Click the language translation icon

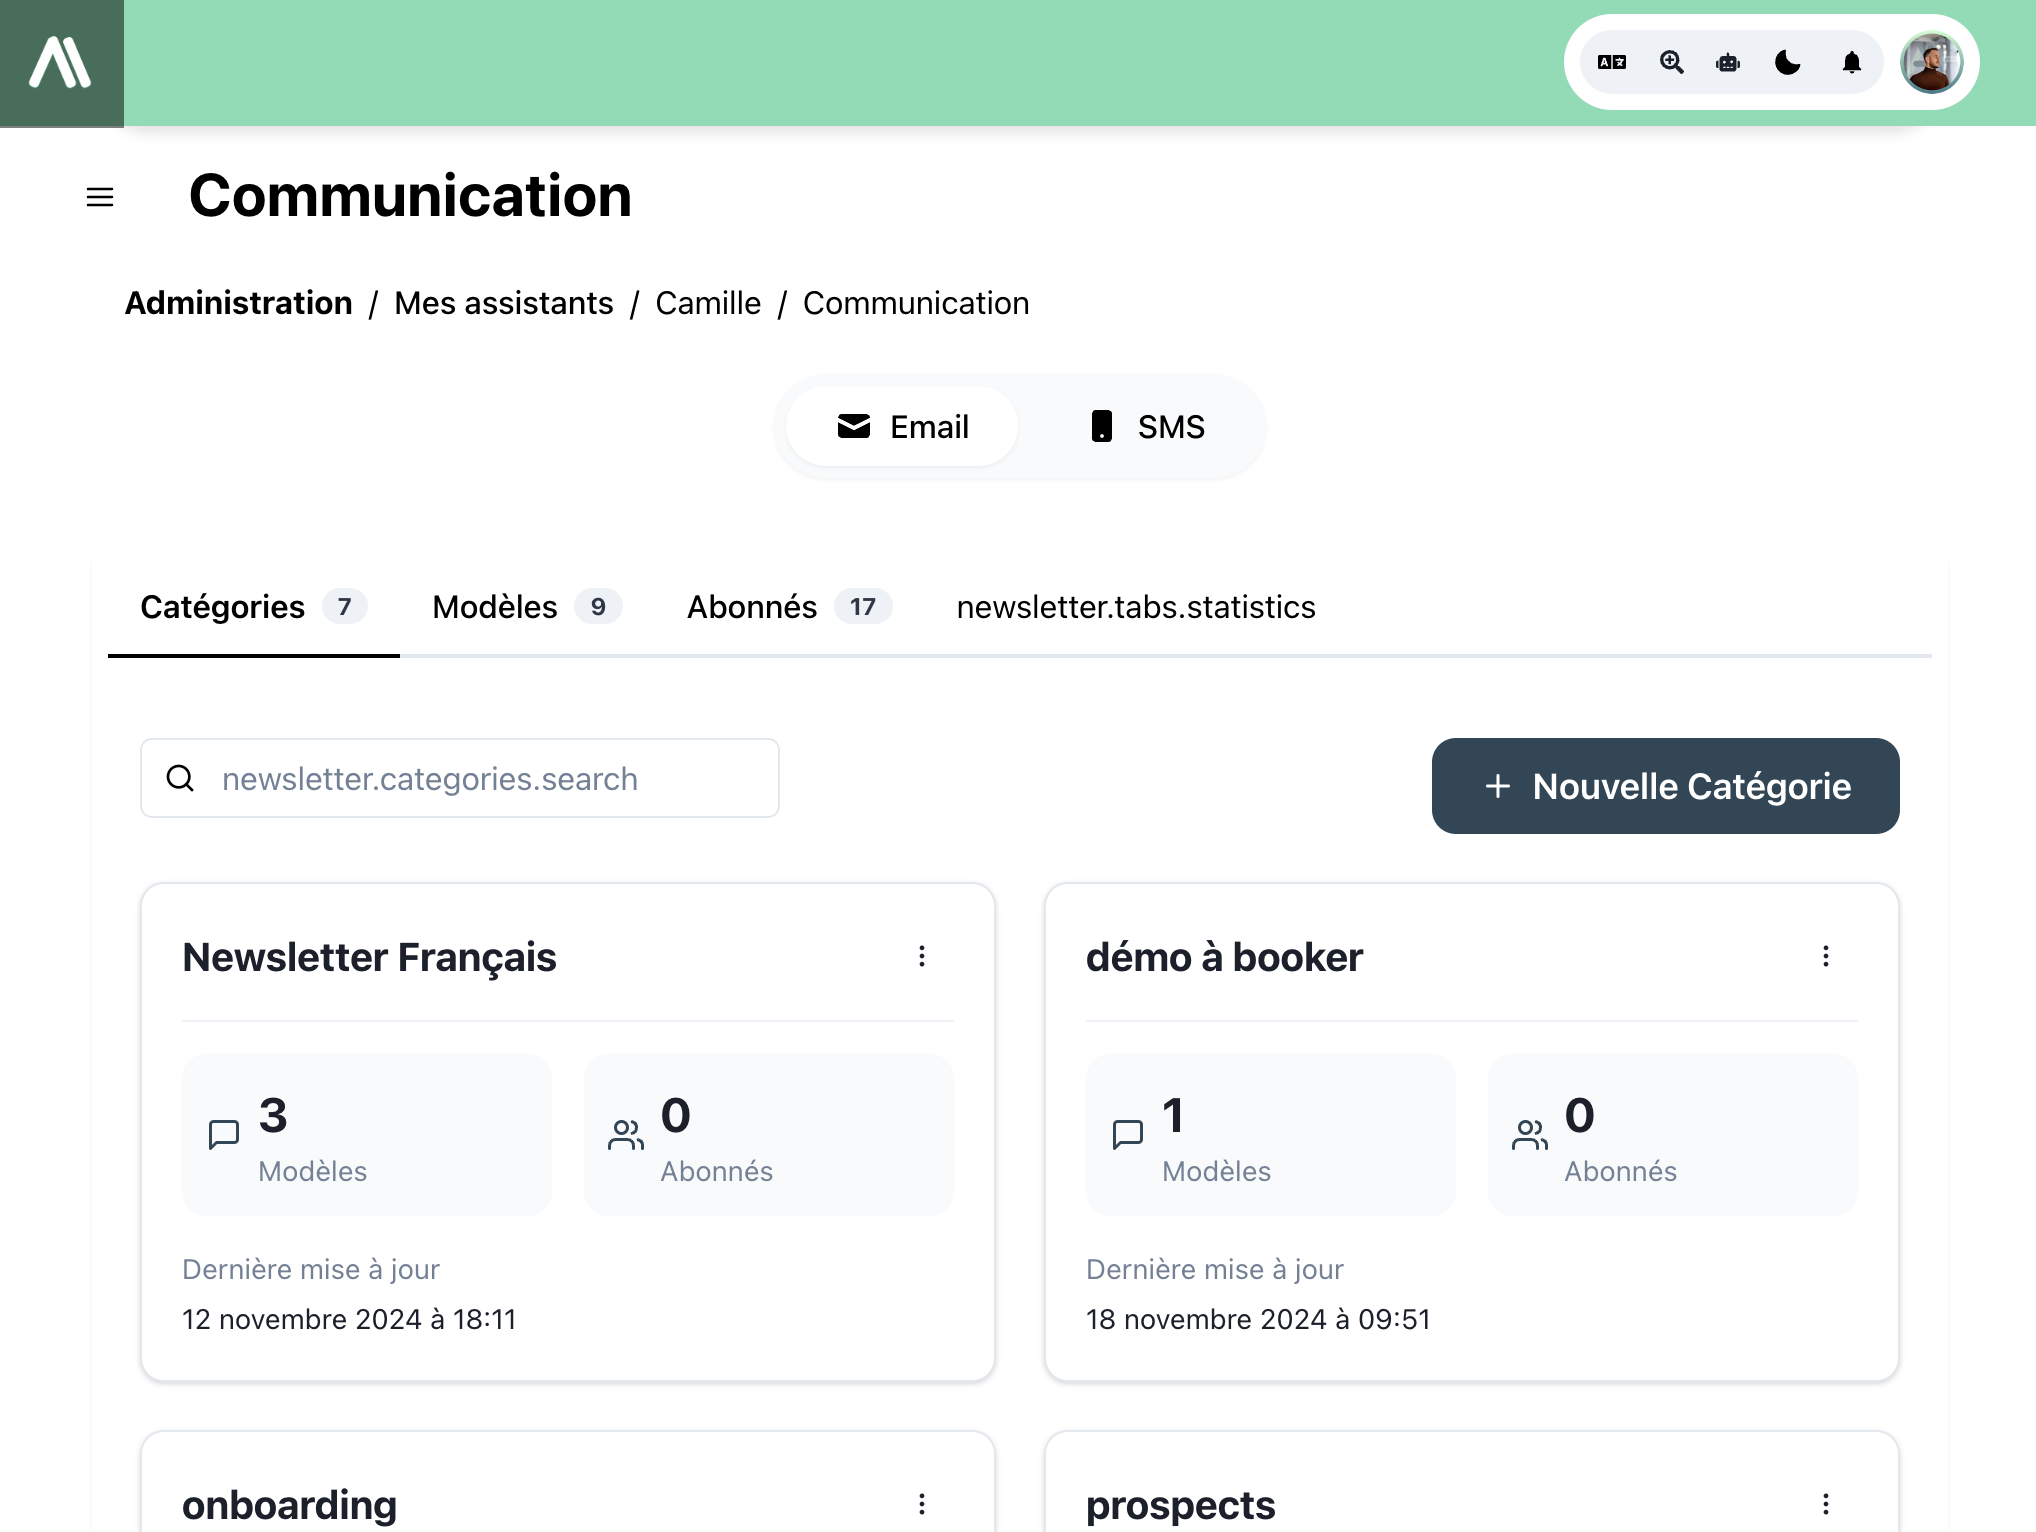click(x=1611, y=62)
